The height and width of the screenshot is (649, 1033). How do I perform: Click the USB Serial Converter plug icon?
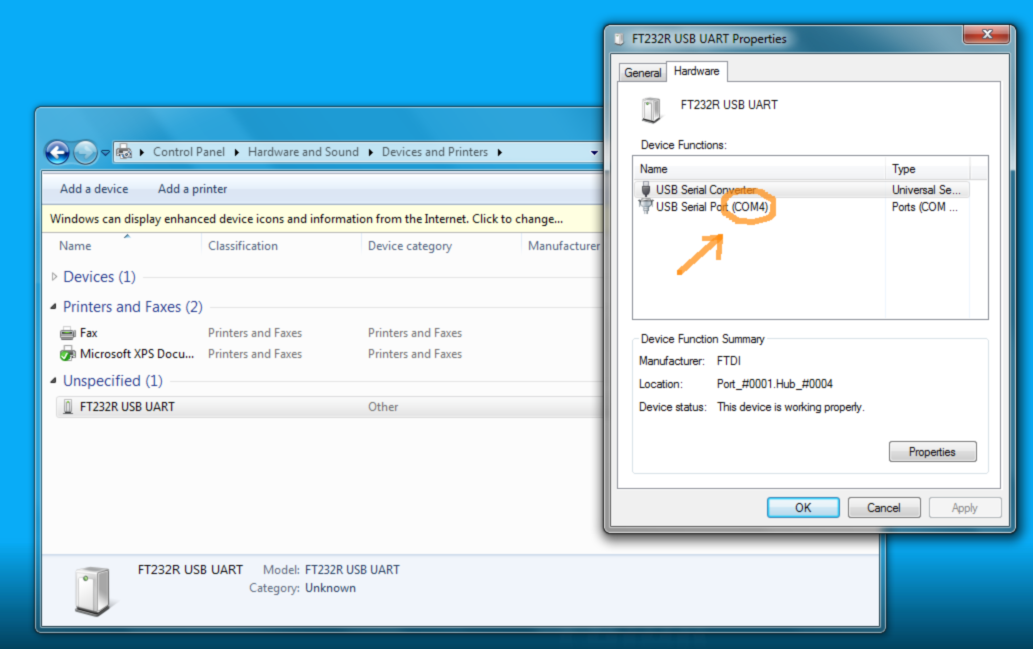coord(646,190)
